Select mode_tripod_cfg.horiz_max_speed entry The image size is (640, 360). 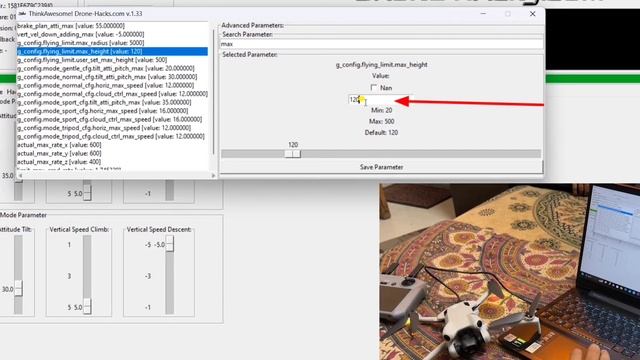tap(104, 128)
